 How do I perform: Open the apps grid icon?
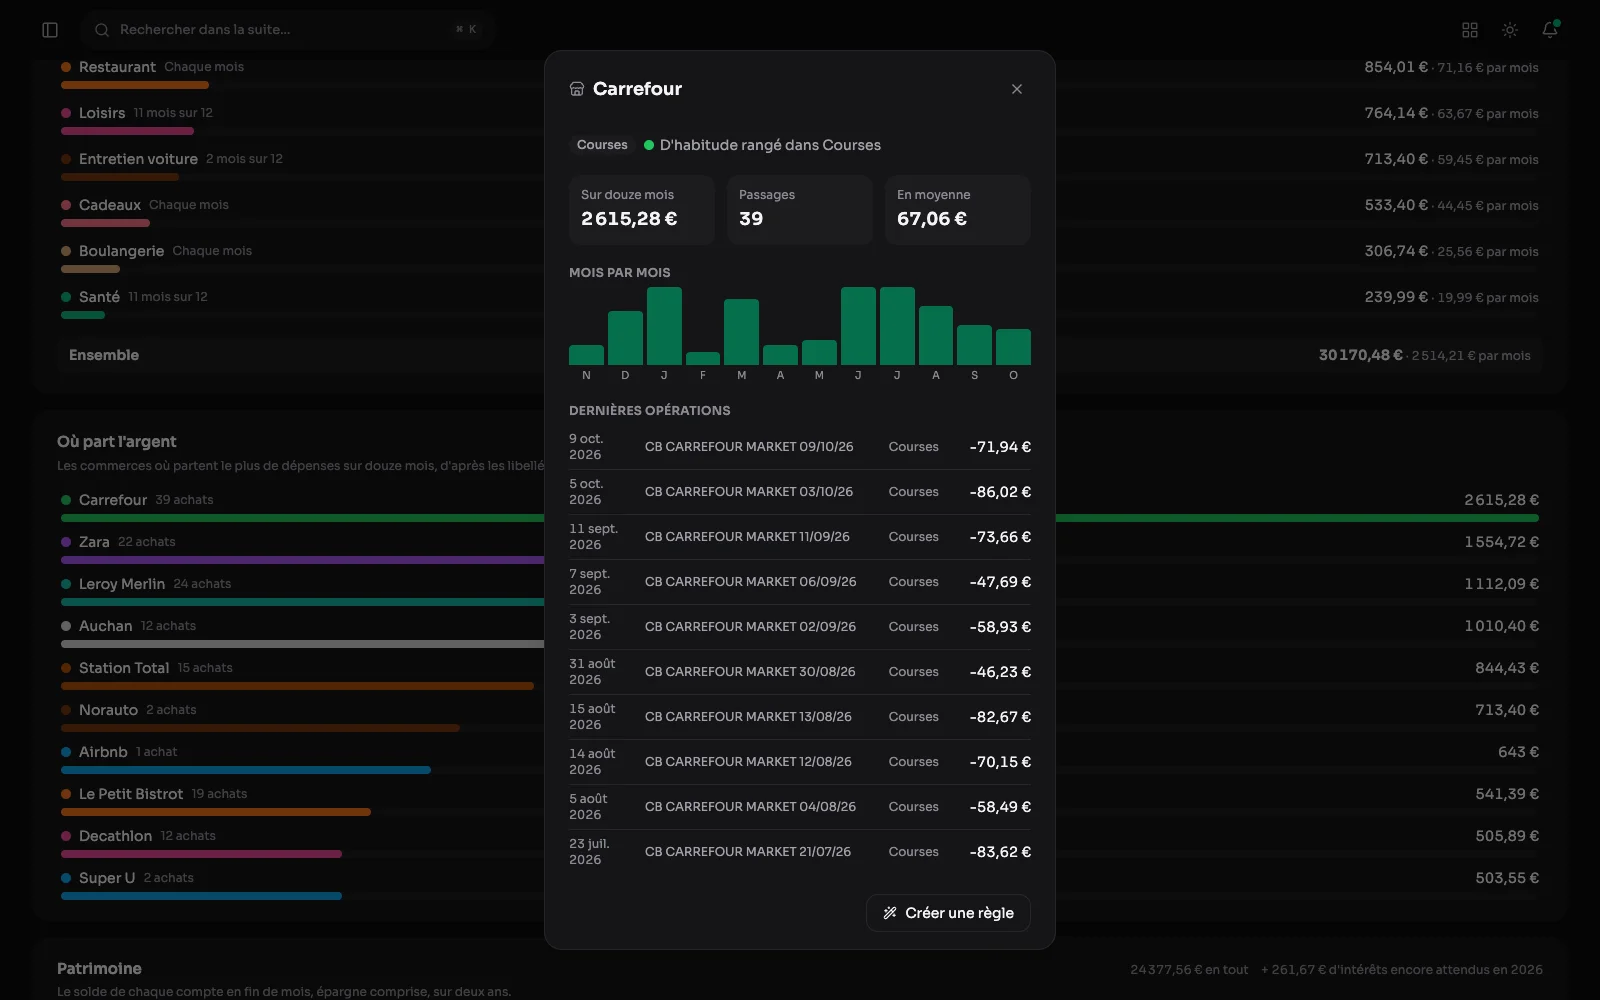(1470, 30)
